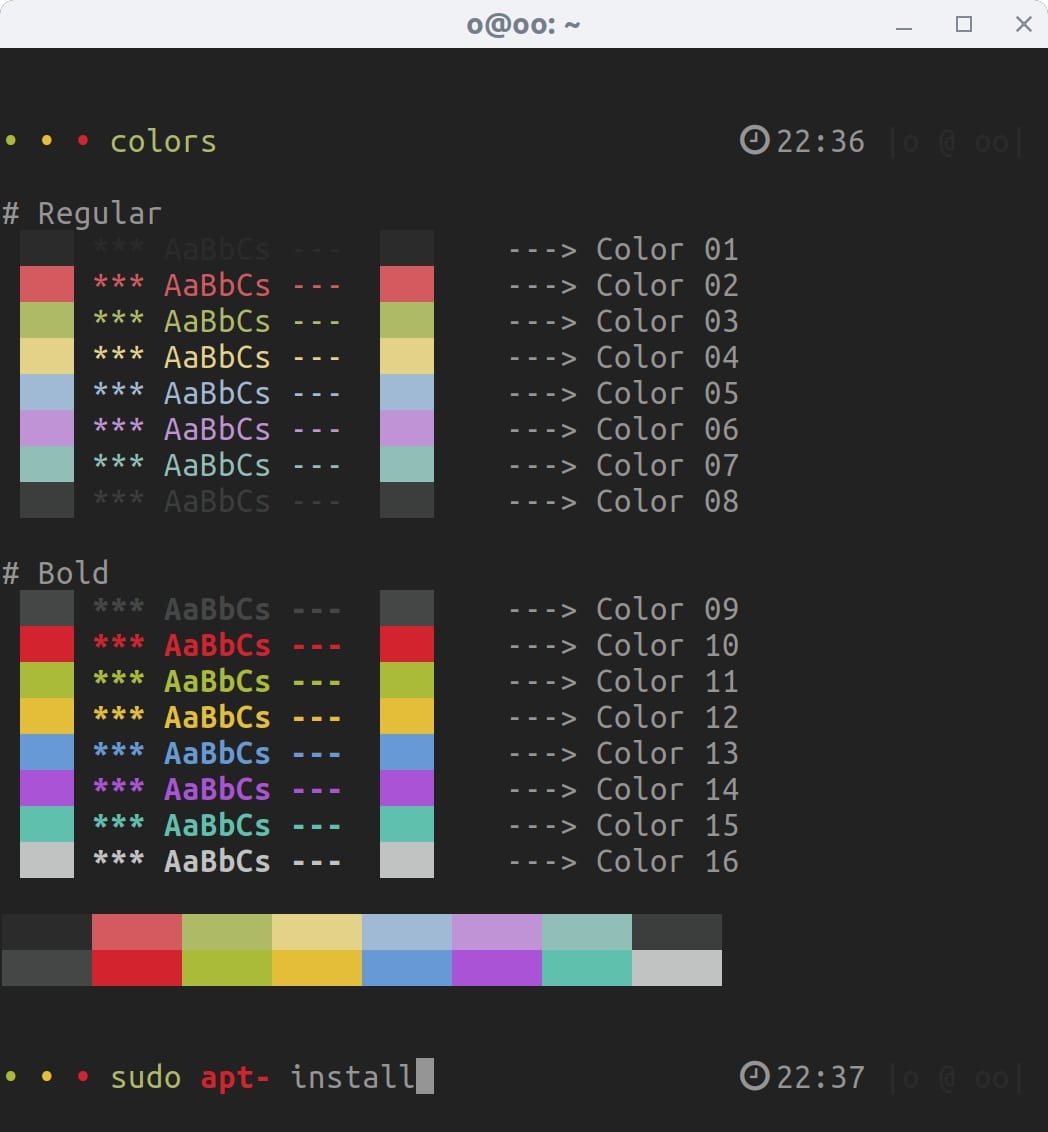Click the green dot before the sudo command
This screenshot has width=1048, height=1132.
coord(11,1077)
